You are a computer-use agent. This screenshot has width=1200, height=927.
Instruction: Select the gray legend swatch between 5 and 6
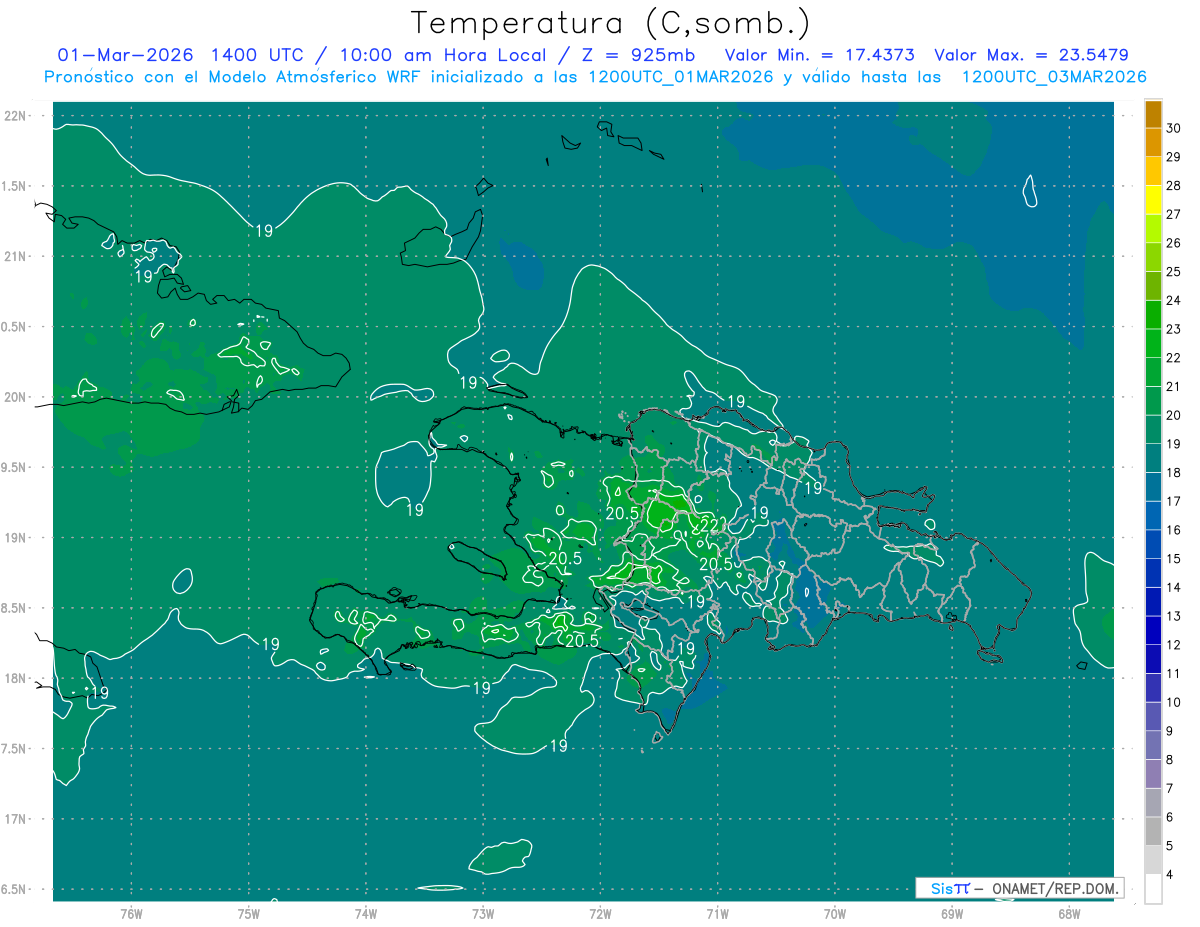click(1153, 831)
